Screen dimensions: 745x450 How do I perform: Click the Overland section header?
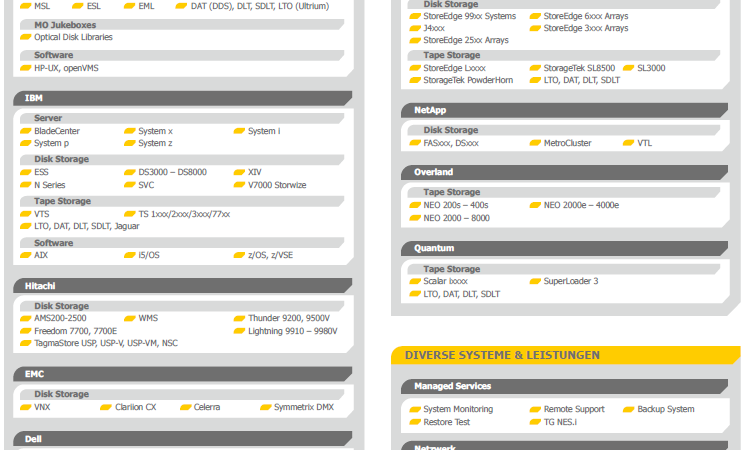click(564, 172)
